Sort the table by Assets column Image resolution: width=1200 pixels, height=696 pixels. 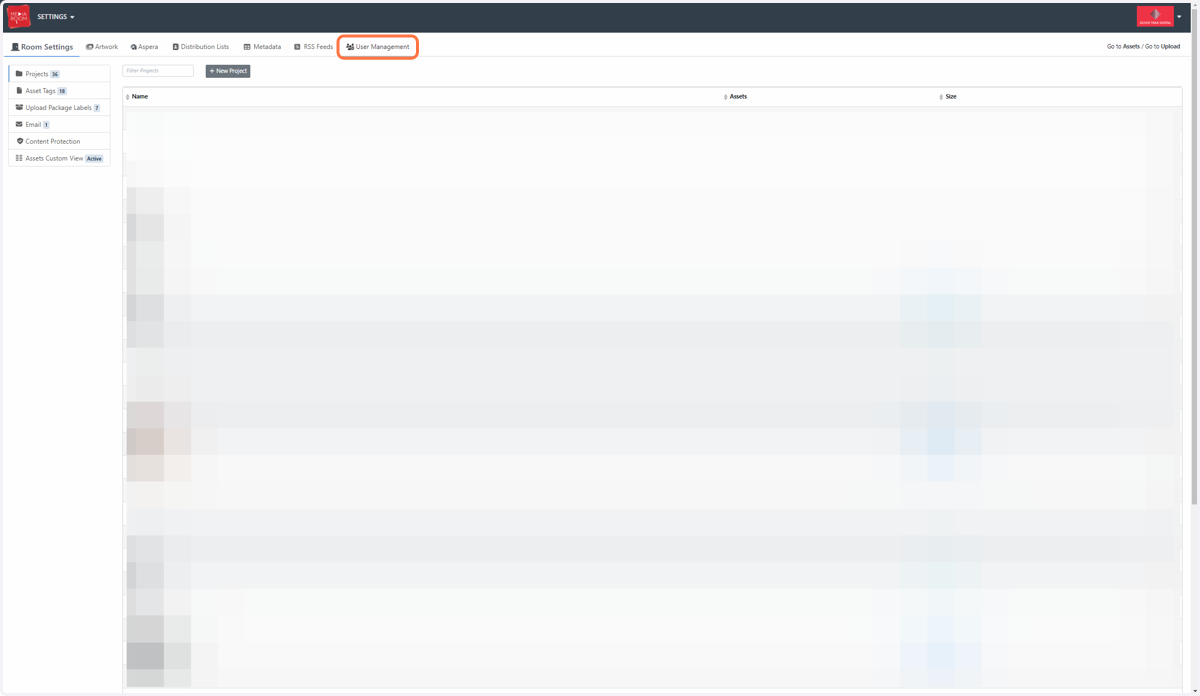tap(735, 97)
